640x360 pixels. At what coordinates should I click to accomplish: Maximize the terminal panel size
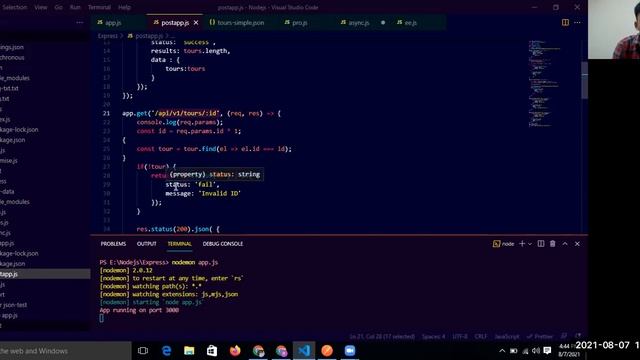[565, 244]
